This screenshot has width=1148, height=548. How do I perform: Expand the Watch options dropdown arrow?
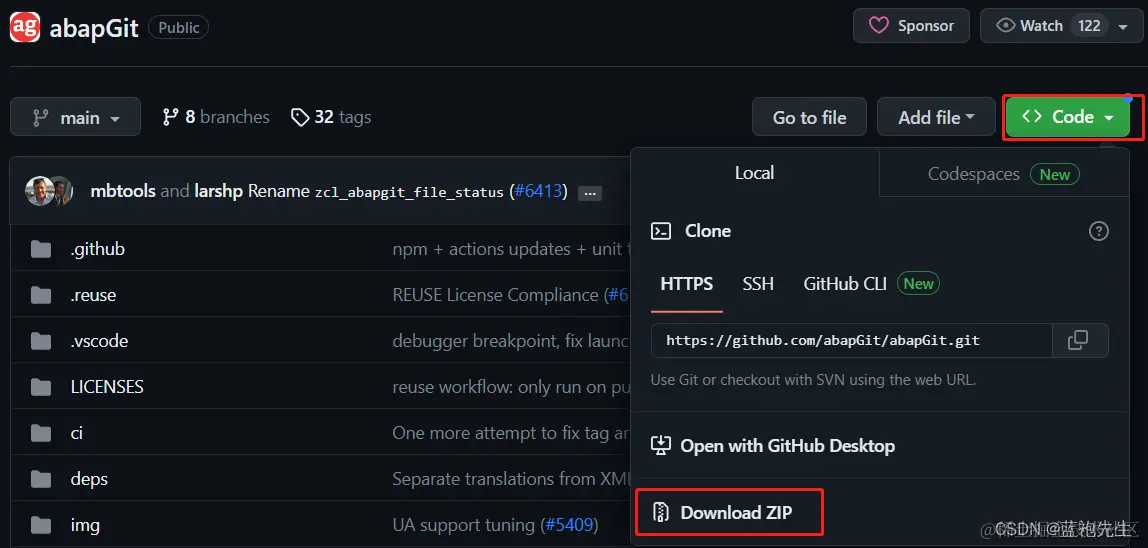(x=1123, y=26)
